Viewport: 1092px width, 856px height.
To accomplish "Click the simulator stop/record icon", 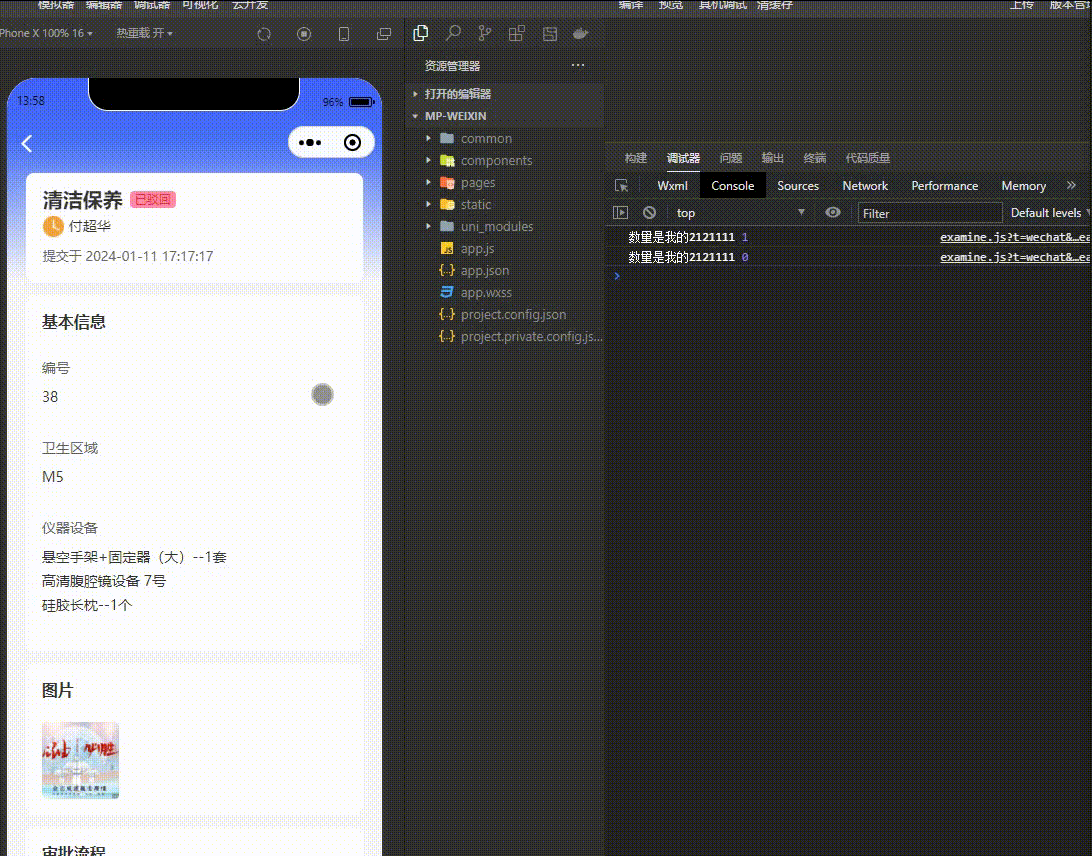I will (304, 34).
